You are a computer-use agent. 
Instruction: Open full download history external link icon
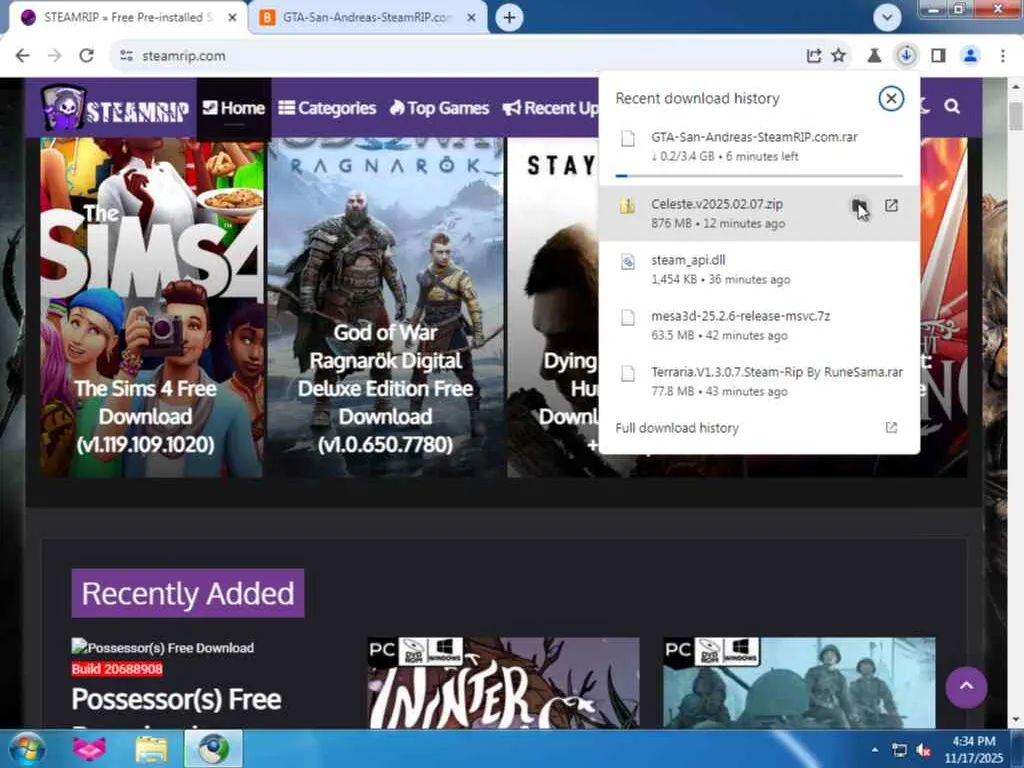point(891,428)
